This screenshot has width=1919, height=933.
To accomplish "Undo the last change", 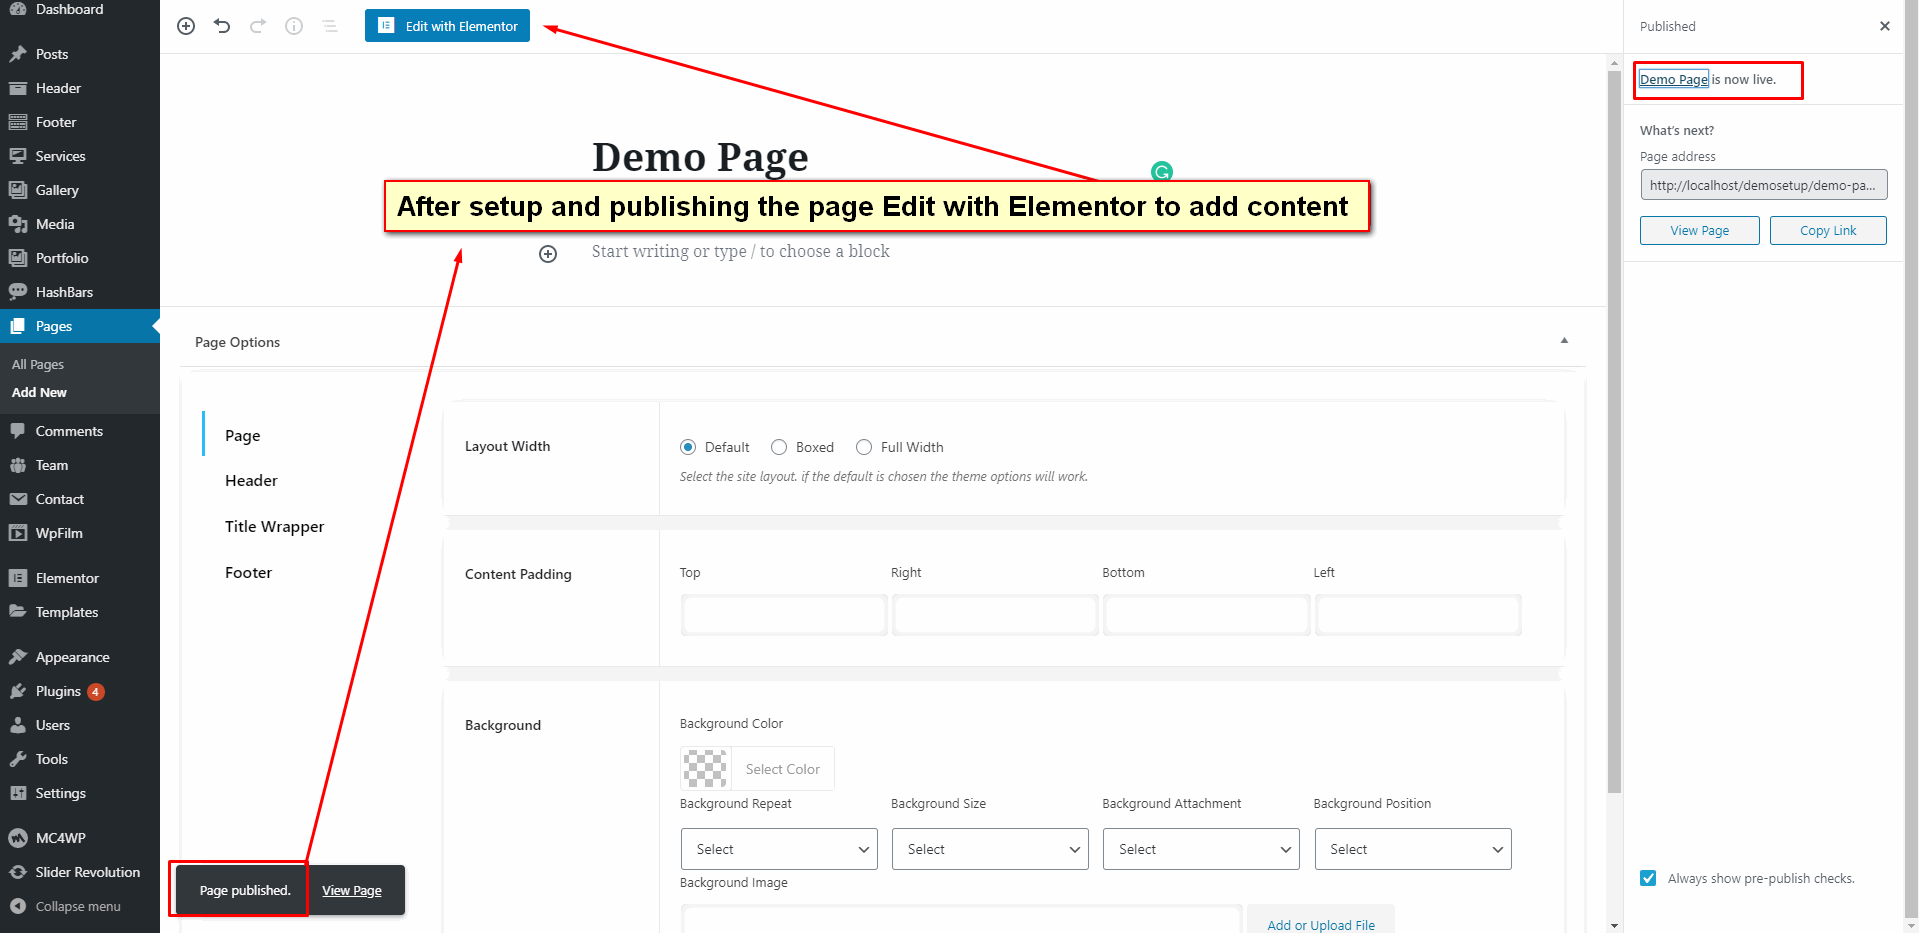I will pos(222,26).
